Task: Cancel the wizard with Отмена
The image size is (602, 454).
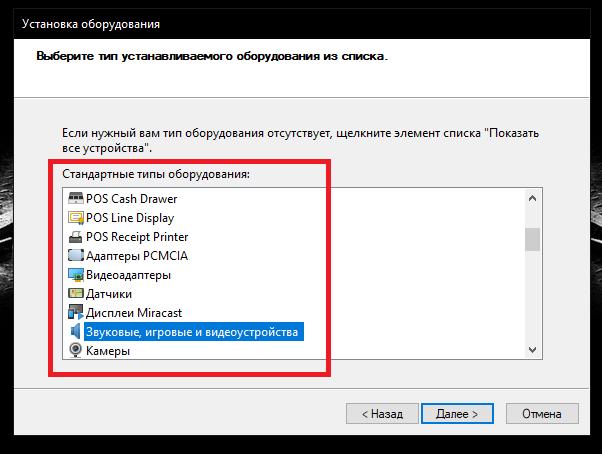Action: (x=542, y=414)
